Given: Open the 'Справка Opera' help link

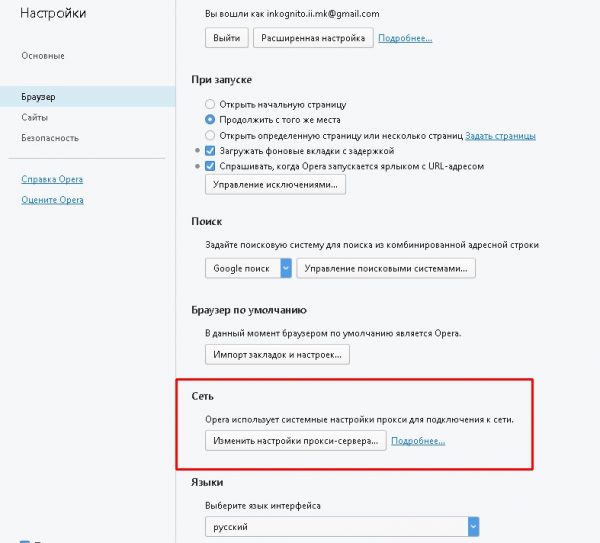Looking at the screenshot, I should (x=52, y=179).
